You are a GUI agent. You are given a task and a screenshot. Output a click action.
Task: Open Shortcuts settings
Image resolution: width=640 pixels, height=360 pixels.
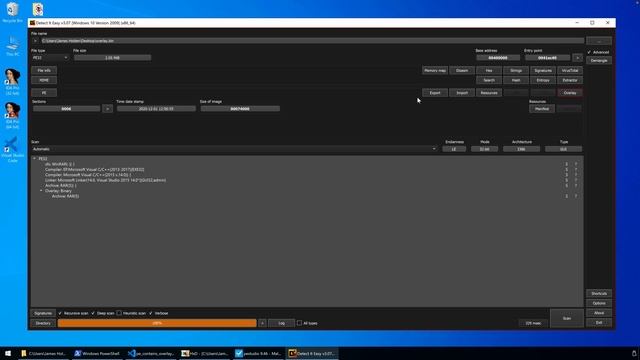pos(599,293)
